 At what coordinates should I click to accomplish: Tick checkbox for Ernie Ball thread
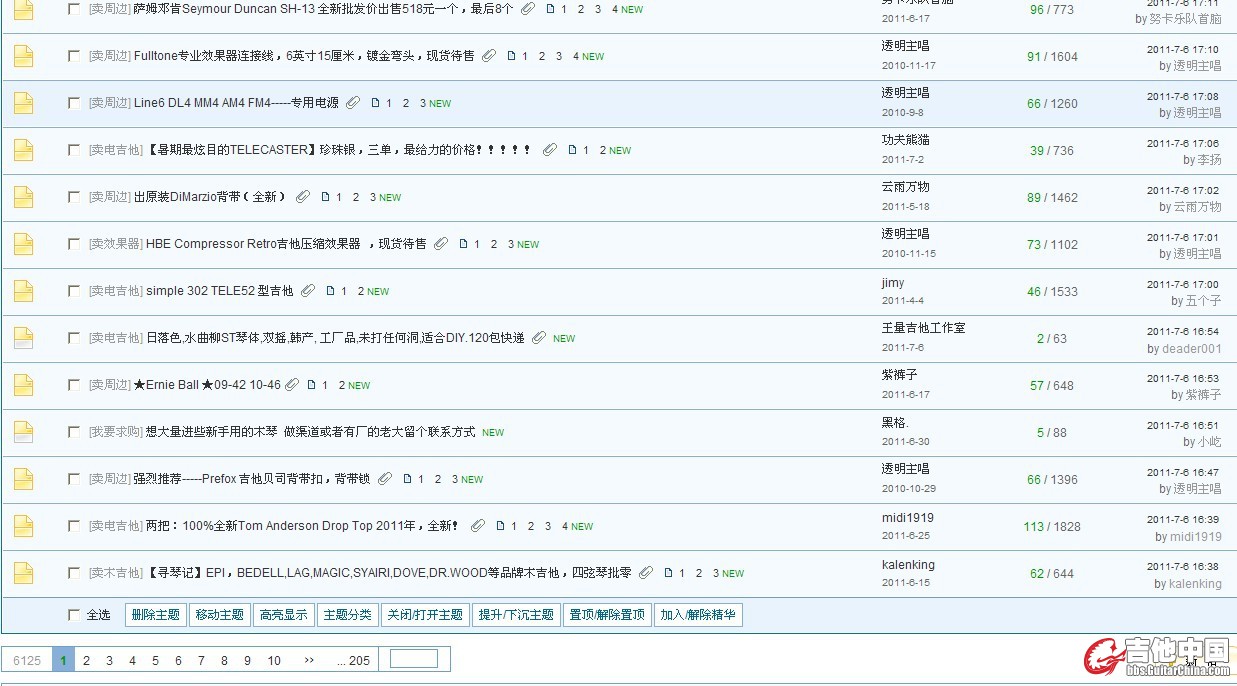pos(74,385)
